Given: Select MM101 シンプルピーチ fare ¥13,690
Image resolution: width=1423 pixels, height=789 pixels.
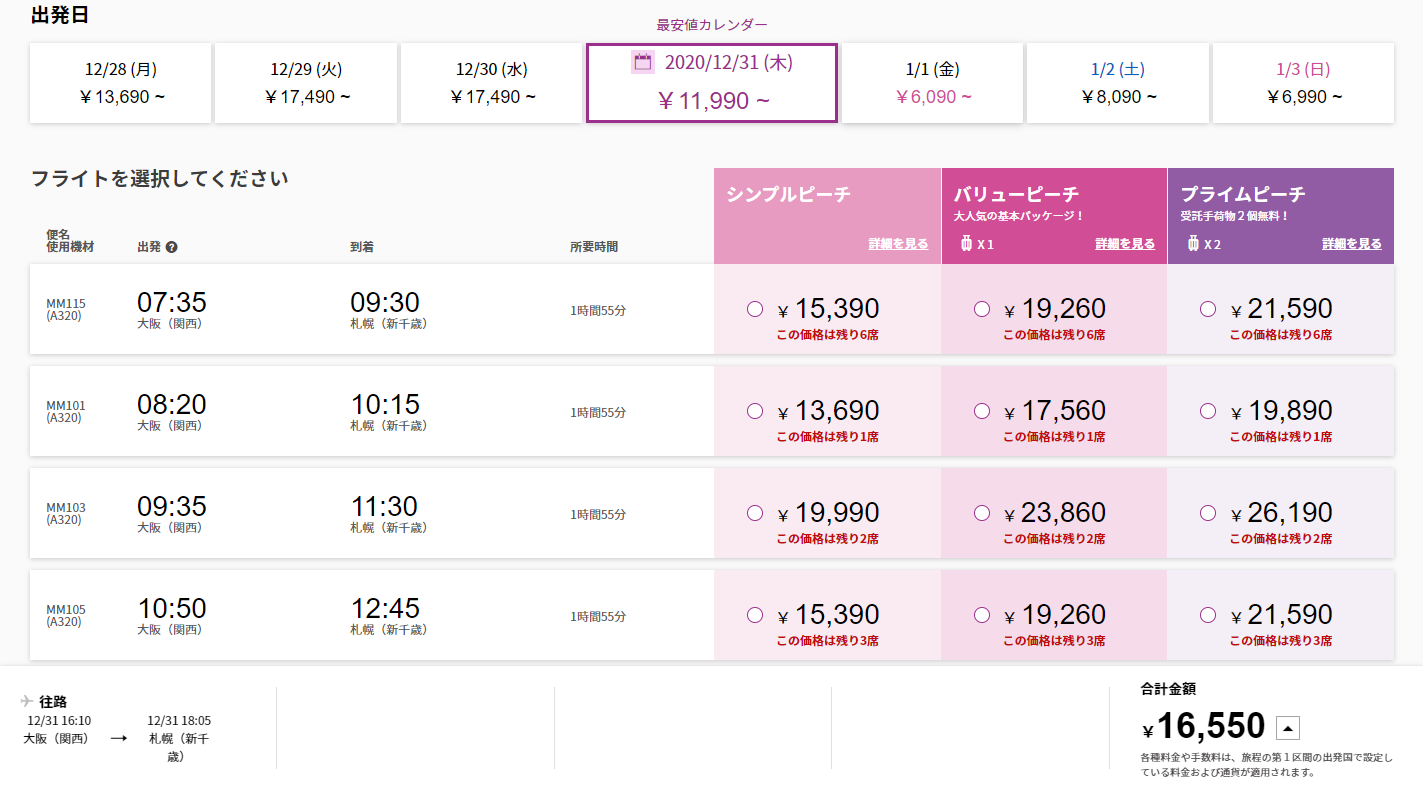Looking at the screenshot, I should point(755,411).
